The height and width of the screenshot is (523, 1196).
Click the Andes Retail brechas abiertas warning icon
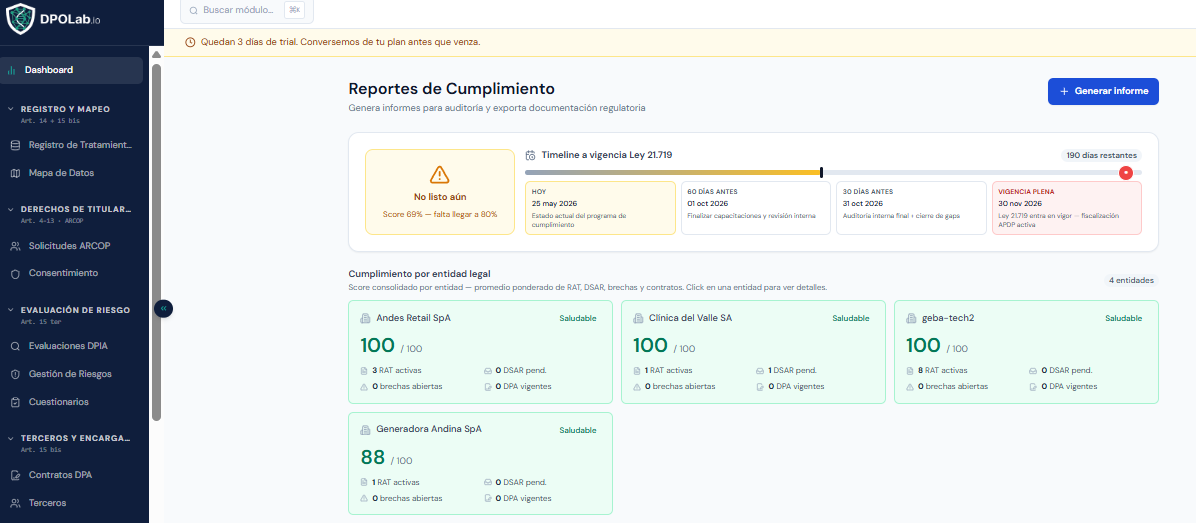pyautogui.click(x=364, y=387)
